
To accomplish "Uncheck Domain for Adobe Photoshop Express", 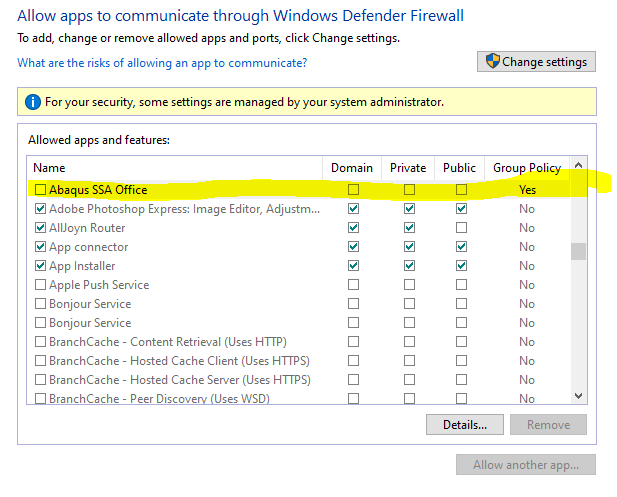I will coord(353,209).
